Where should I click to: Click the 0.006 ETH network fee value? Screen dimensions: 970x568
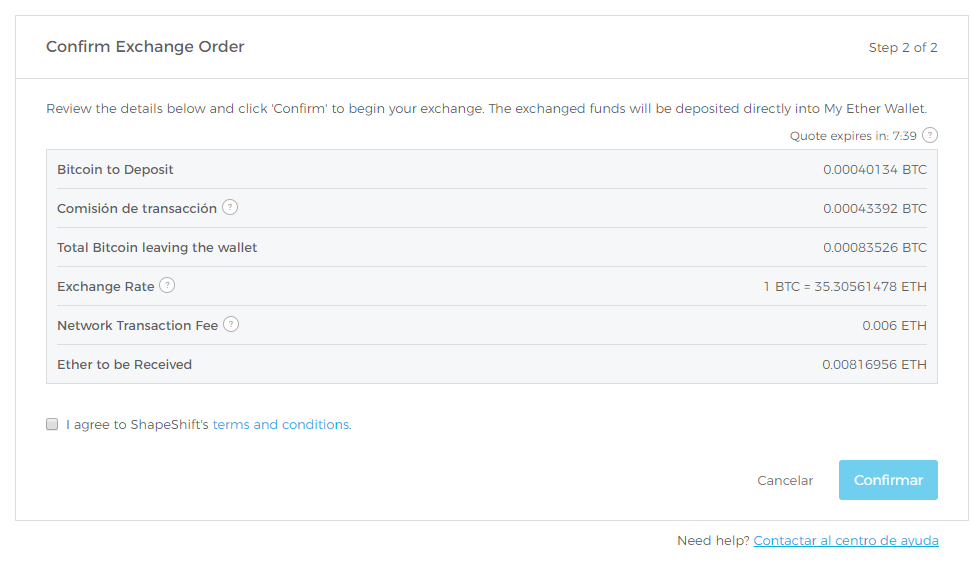(895, 325)
